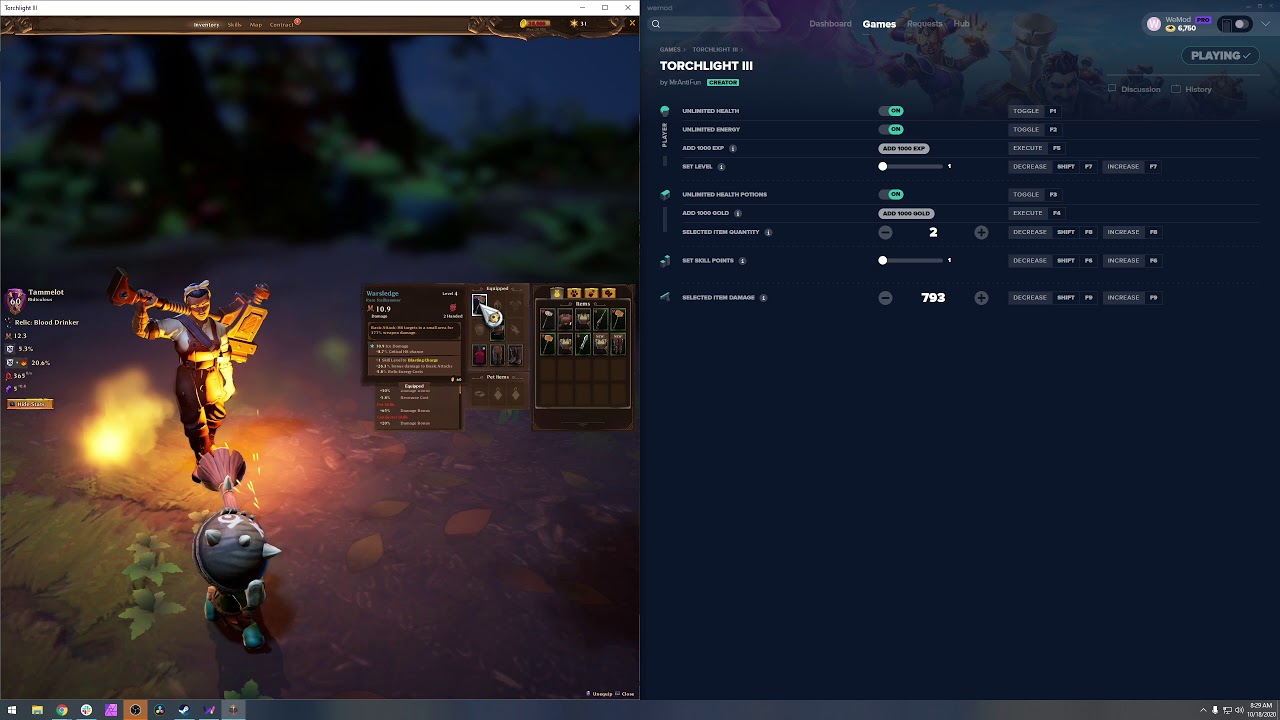The width and height of the screenshot is (1280, 720).
Task: Toggle Unlimited Health switch off
Action: [890, 111]
